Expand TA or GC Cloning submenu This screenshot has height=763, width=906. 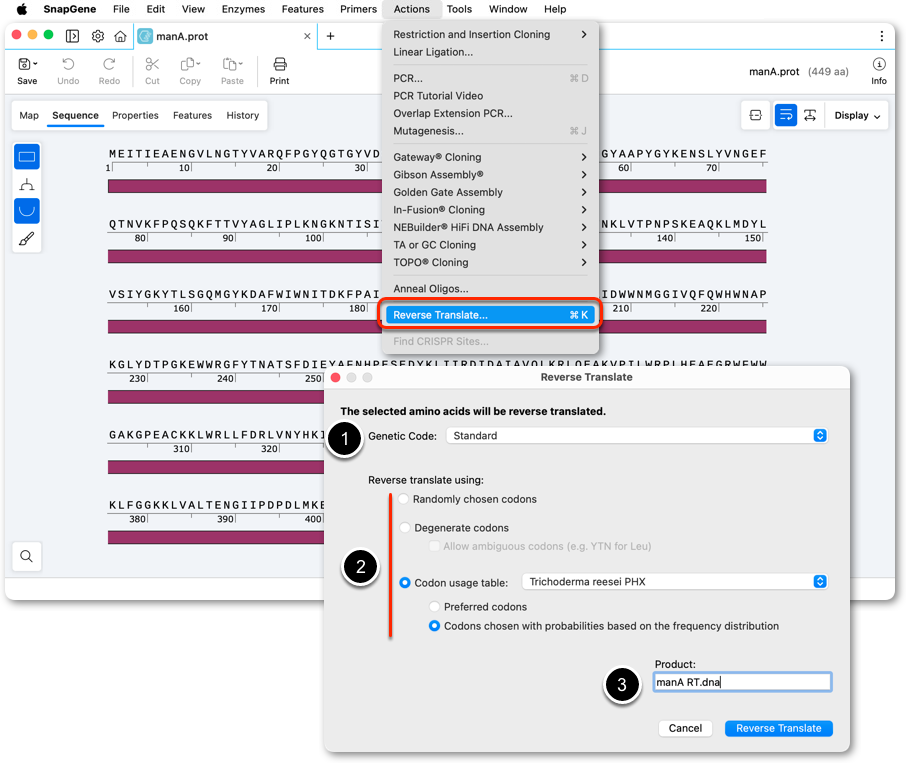tap(490, 245)
